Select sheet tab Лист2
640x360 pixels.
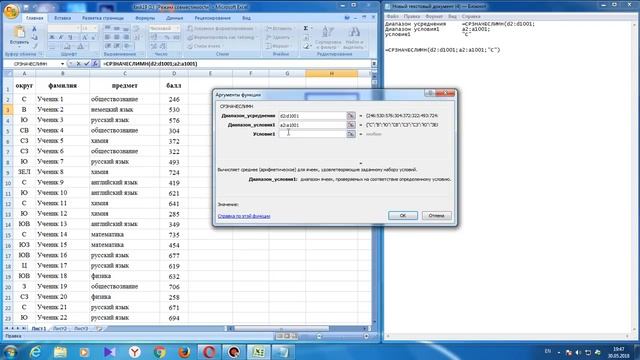tap(60, 329)
